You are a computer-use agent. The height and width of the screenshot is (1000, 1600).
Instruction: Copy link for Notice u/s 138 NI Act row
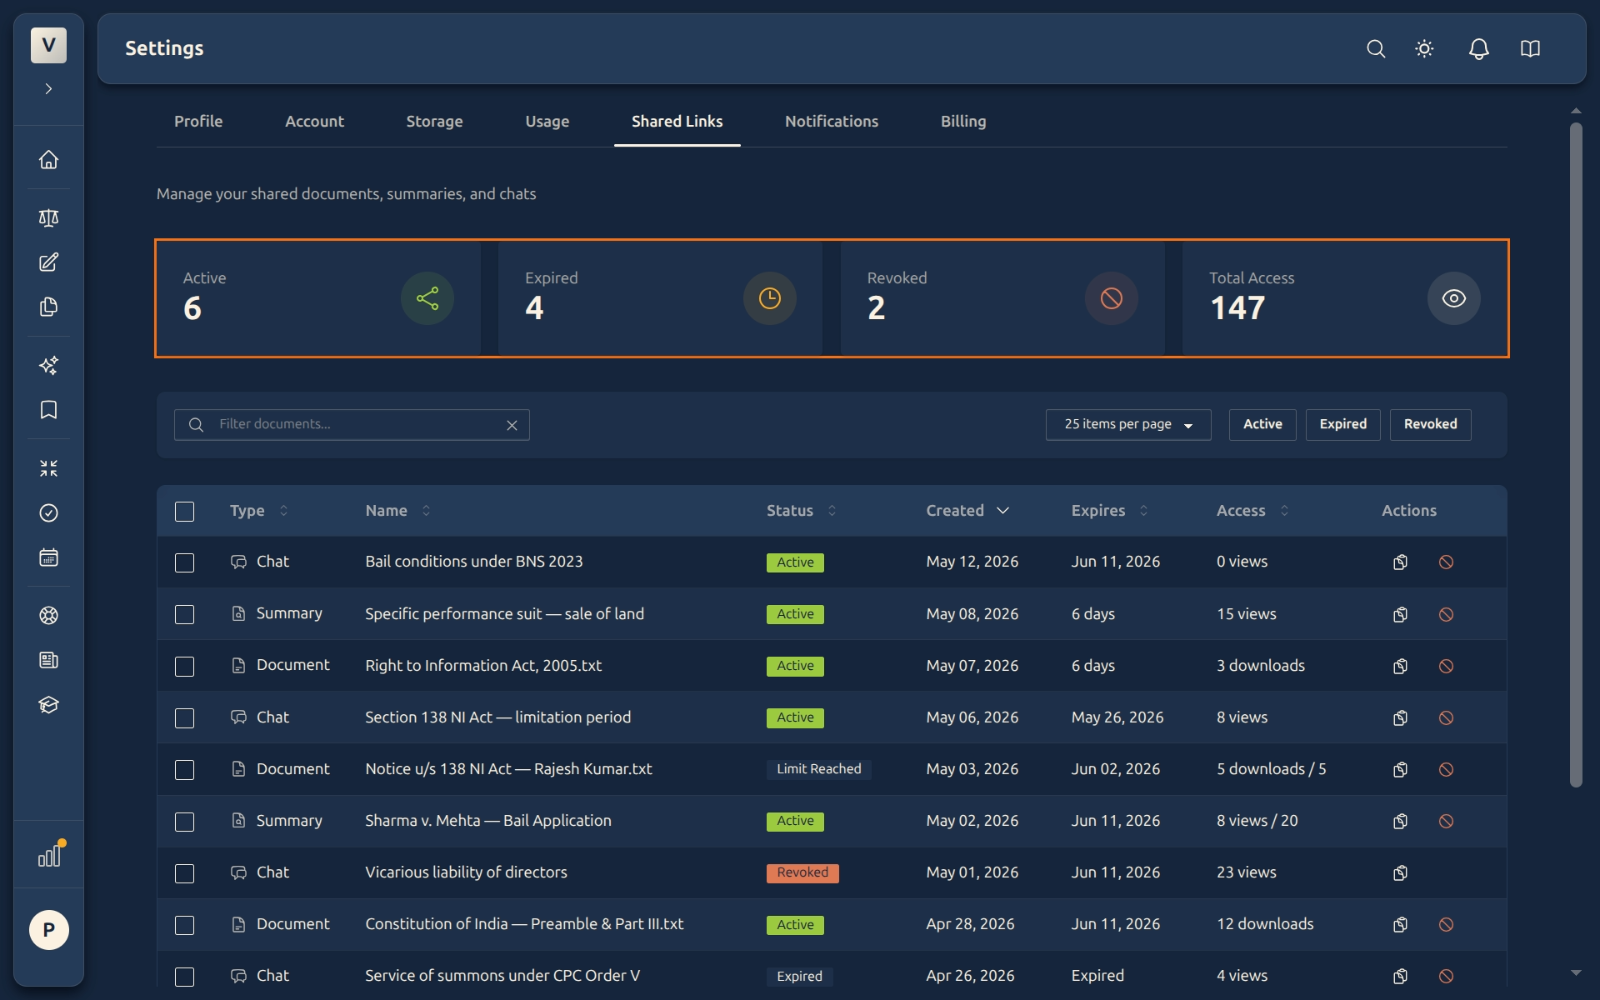pyautogui.click(x=1400, y=769)
